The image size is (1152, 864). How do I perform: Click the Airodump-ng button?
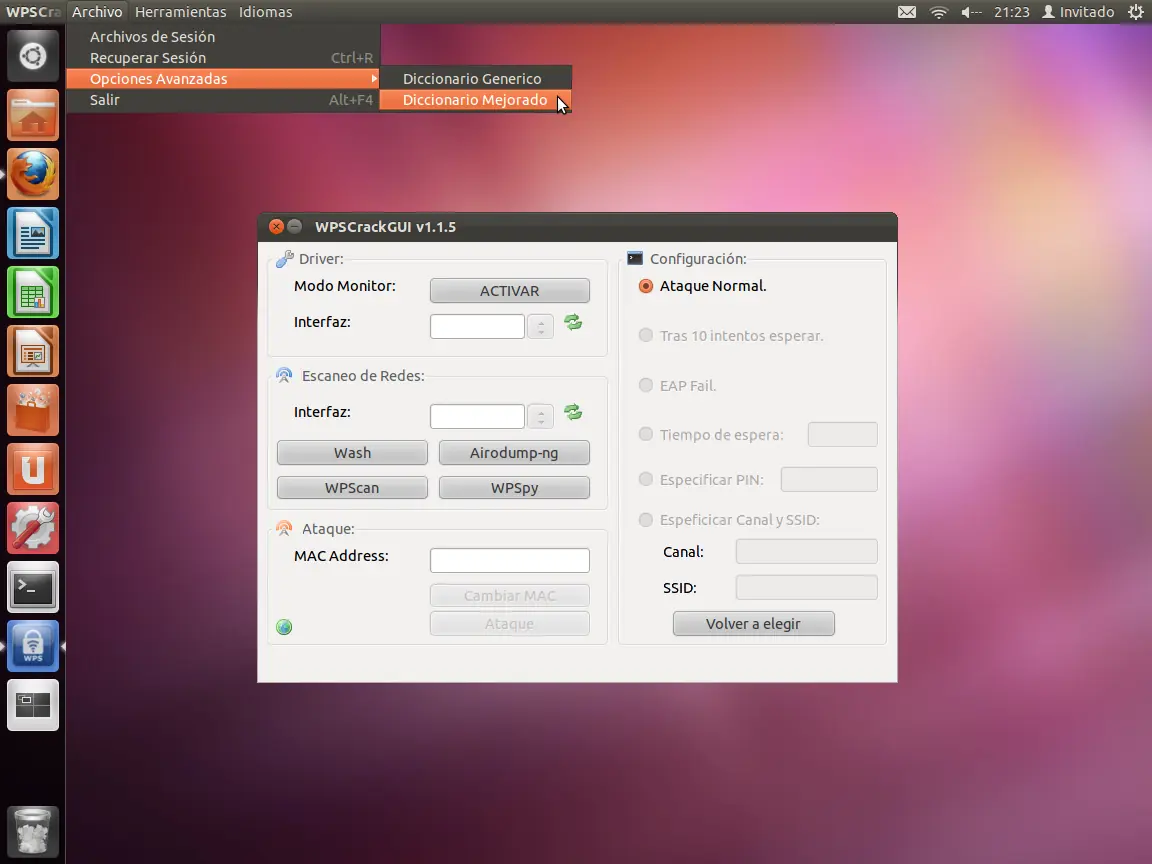pos(514,453)
